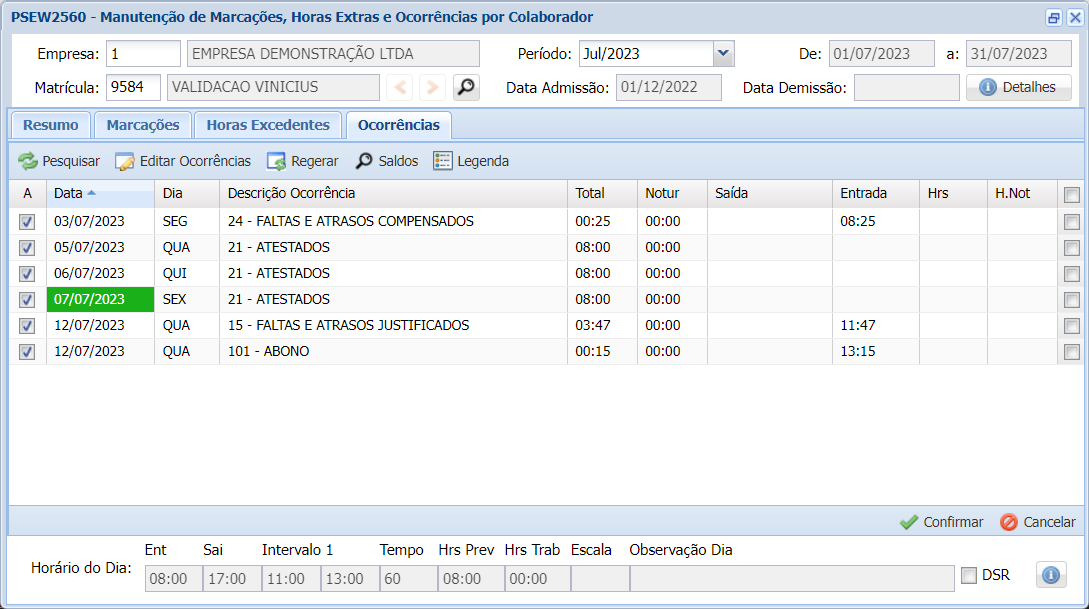The width and height of the screenshot is (1089, 609).
Task: Open the Período dropdown showing Jul/2023
Action: 721,54
